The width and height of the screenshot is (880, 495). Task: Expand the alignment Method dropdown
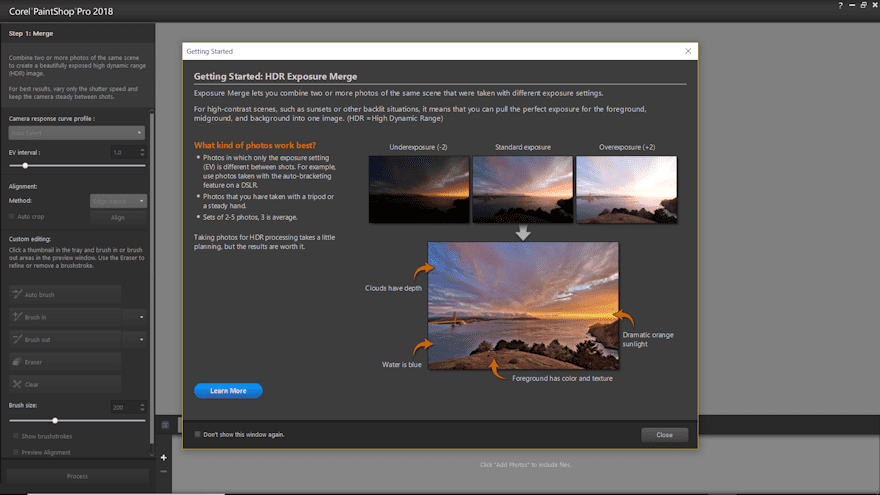[118, 201]
